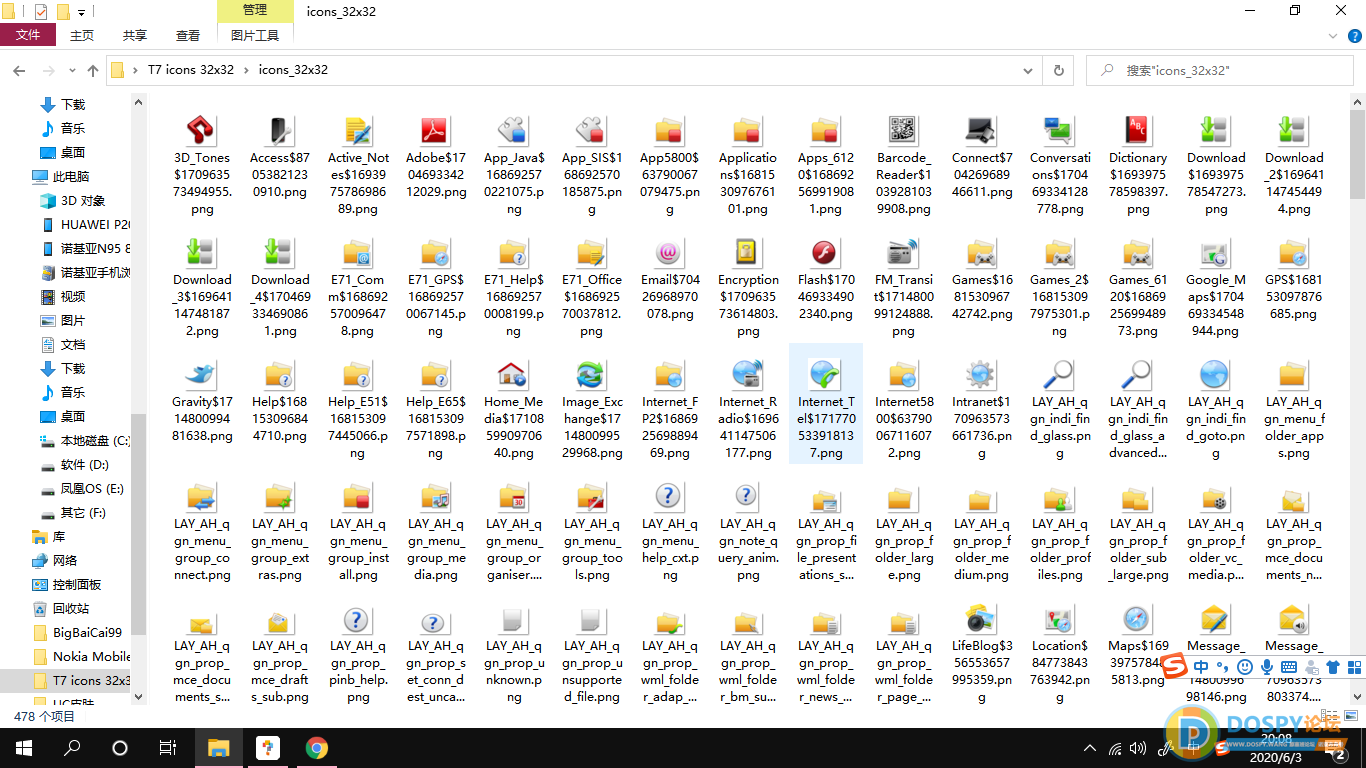Screen dimensions: 1366x768
Task: Select the Email$704 icon file
Action: point(670,280)
